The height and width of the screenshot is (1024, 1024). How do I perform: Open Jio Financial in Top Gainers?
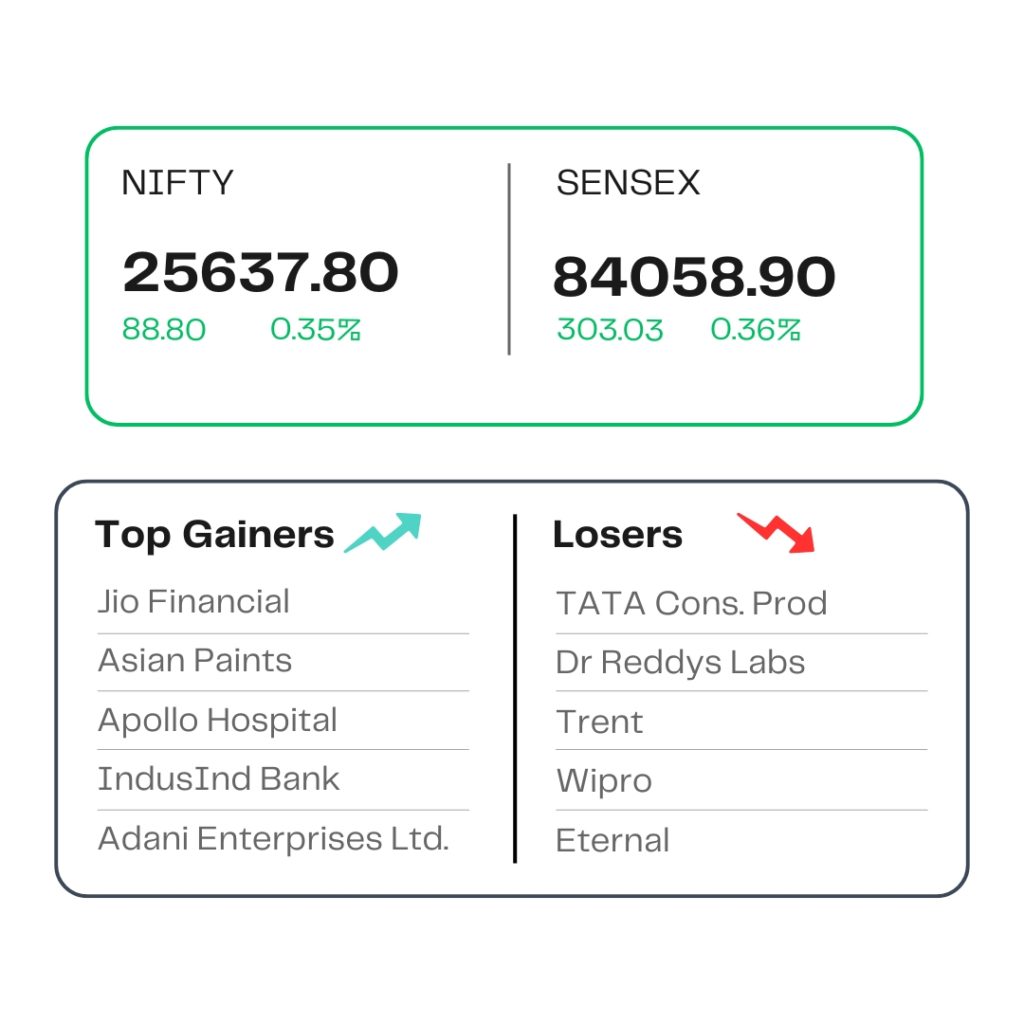pyautogui.click(x=193, y=601)
